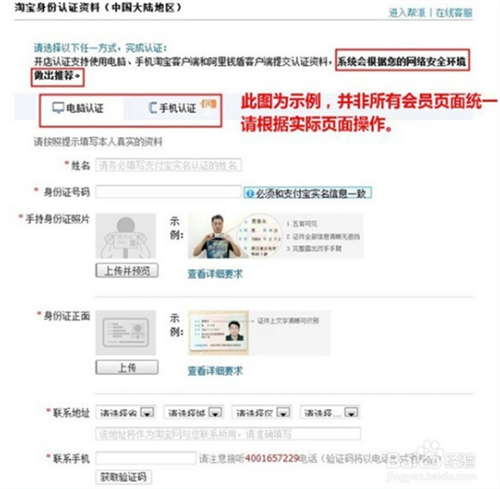Image resolution: width=500 pixels, height=489 pixels.
Task: Click the 获取验证码 button
Action: coord(124,477)
